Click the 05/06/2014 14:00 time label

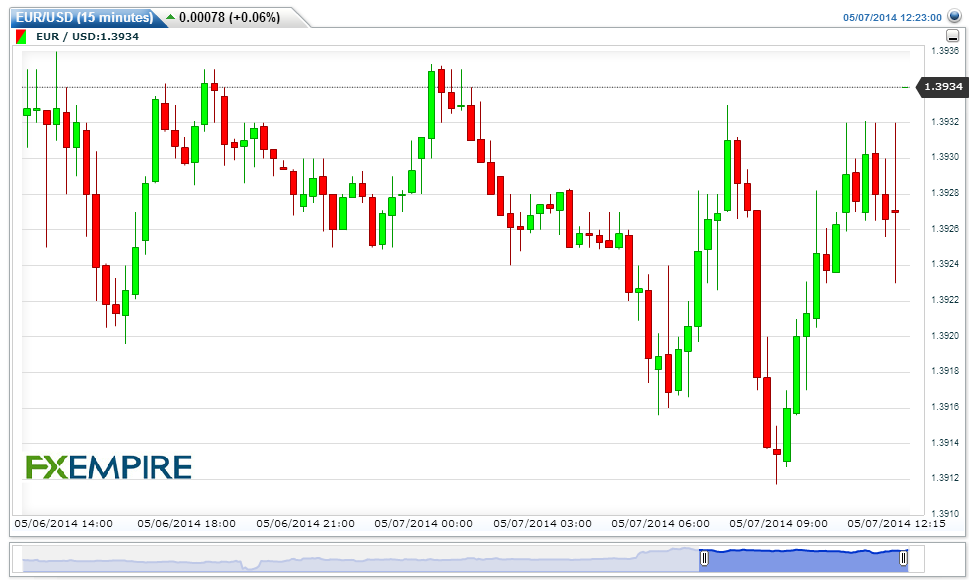63,523
